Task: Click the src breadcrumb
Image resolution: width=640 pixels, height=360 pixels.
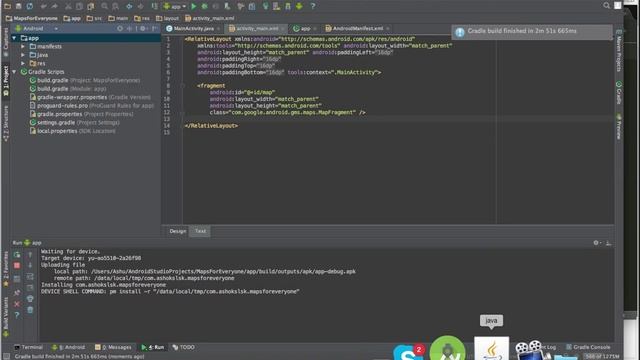Action: 94,18
